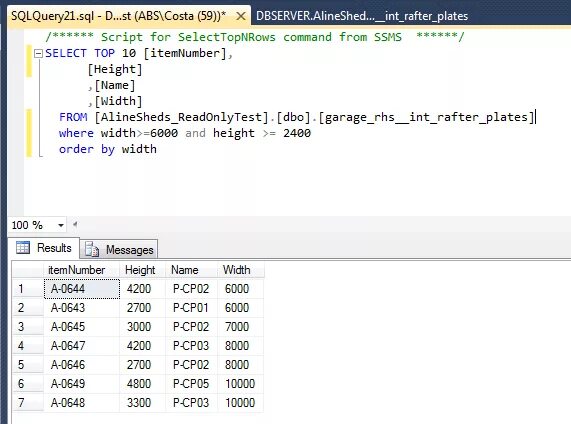This screenshot has width=571, height=424.
Task: Select all results via grid corner cell
Action: (x=28, y=270)
